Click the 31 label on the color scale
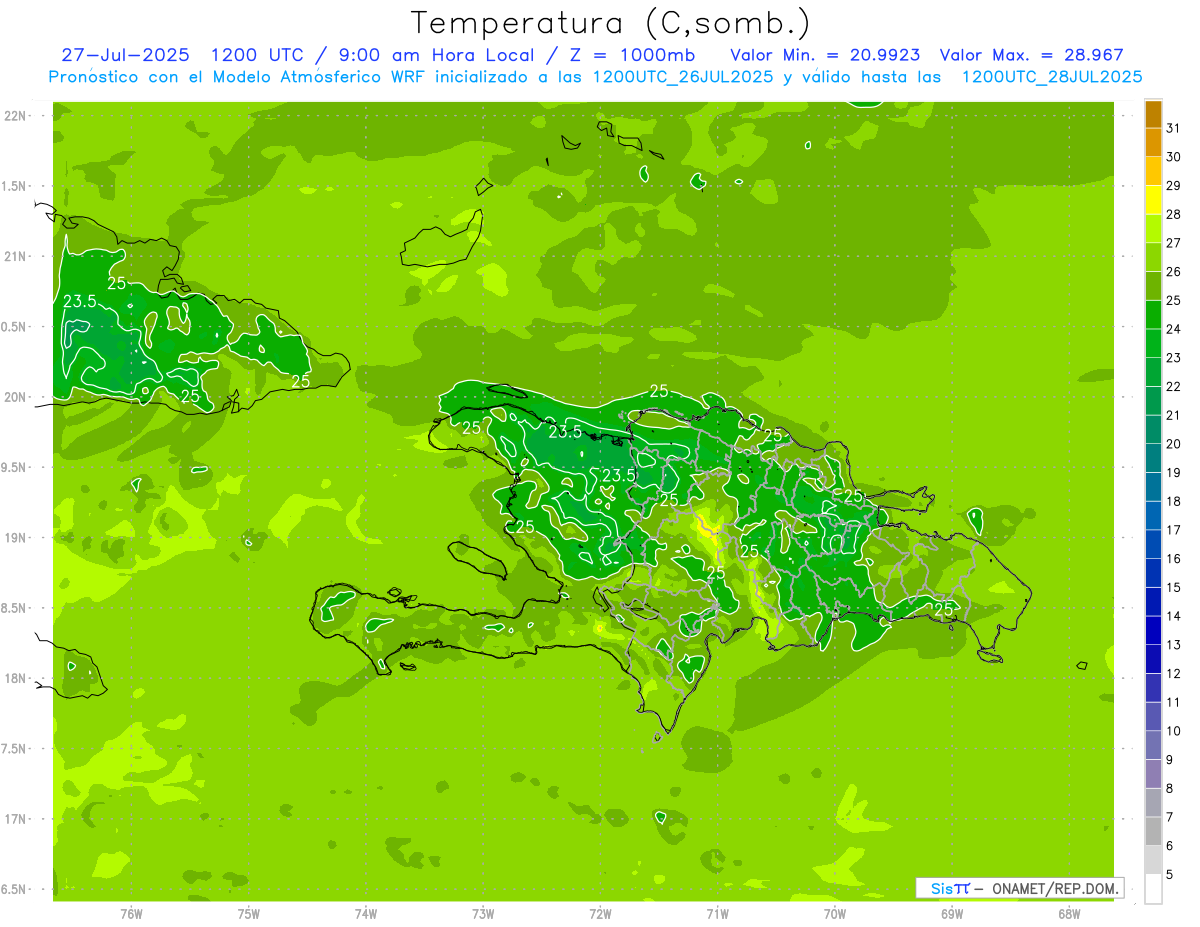 pos(1174,128)
